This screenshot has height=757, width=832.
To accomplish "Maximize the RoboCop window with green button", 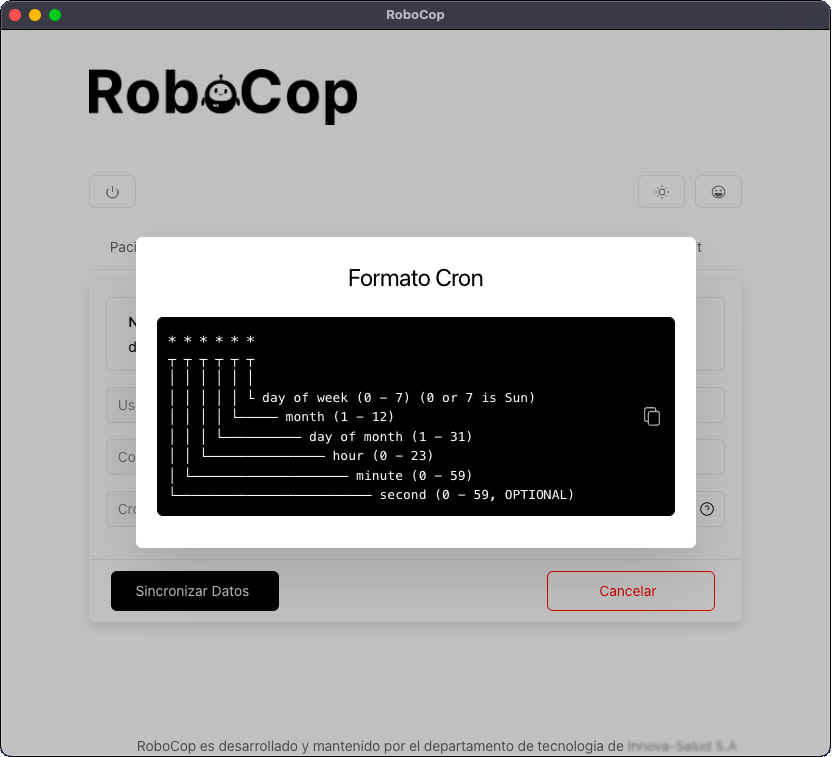I will tap(55, 15).
